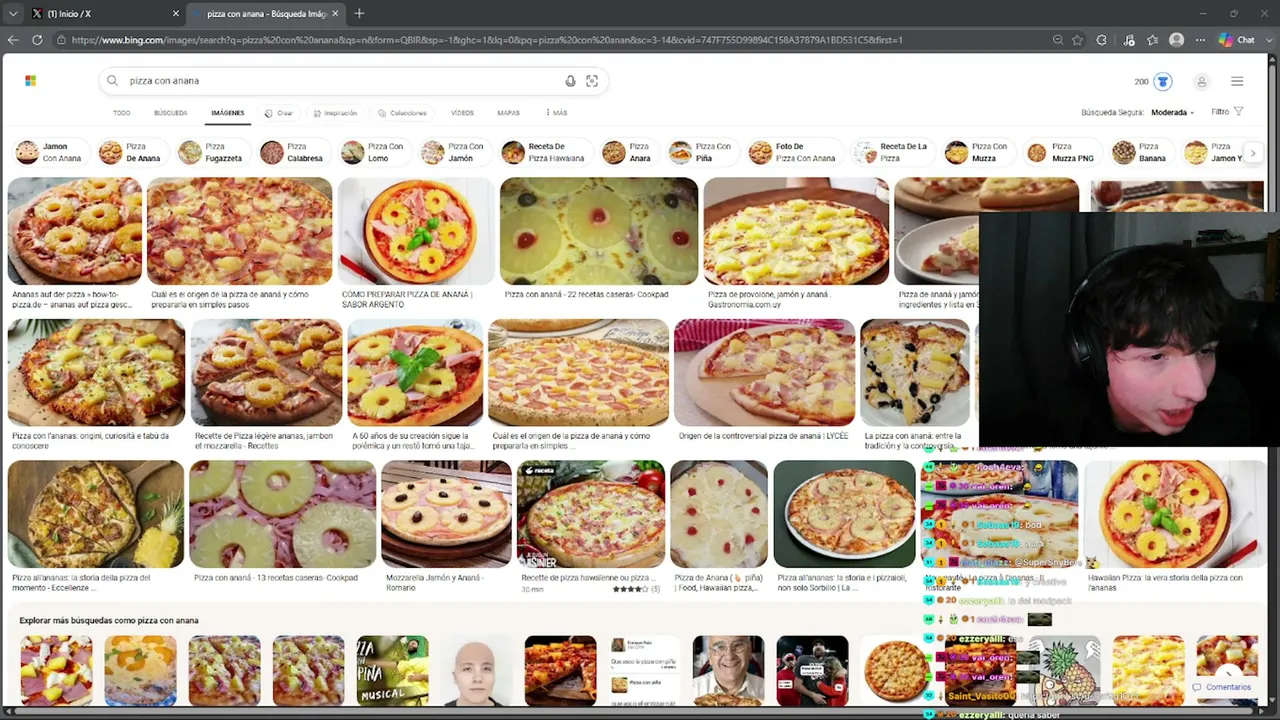The width and height of the screenshot is (1280, 720).
Task: Click the 'Pizza all'ananas: la storia della pizza del momento' link
Action: 81,582
